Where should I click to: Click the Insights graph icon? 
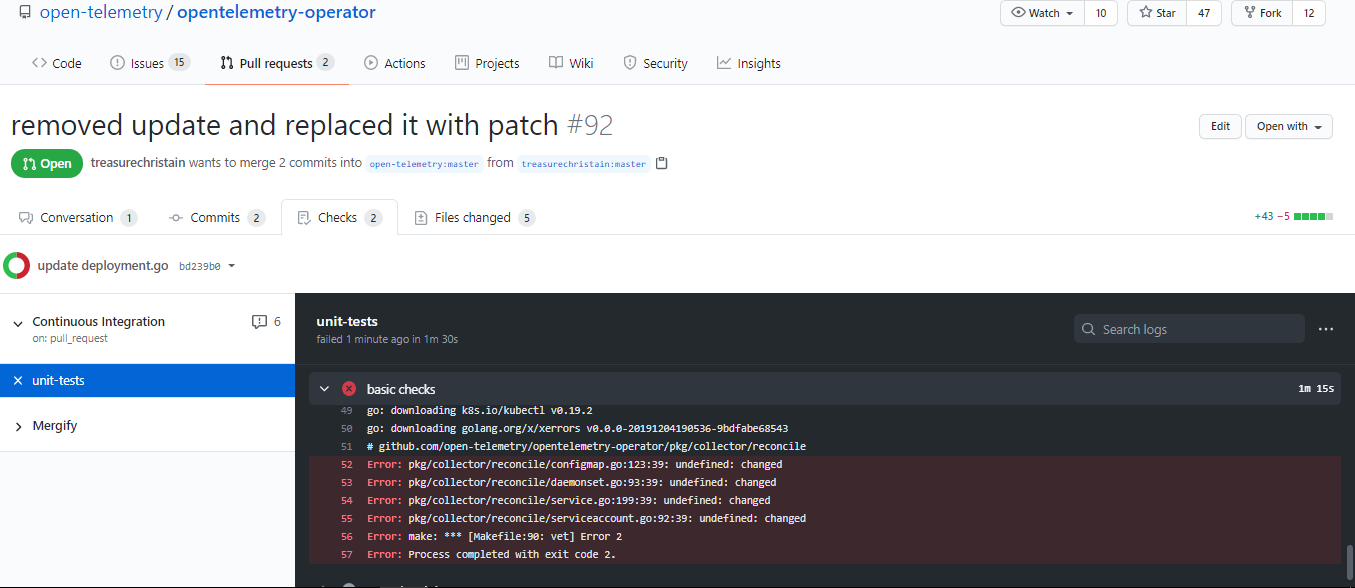click(724, 63)
